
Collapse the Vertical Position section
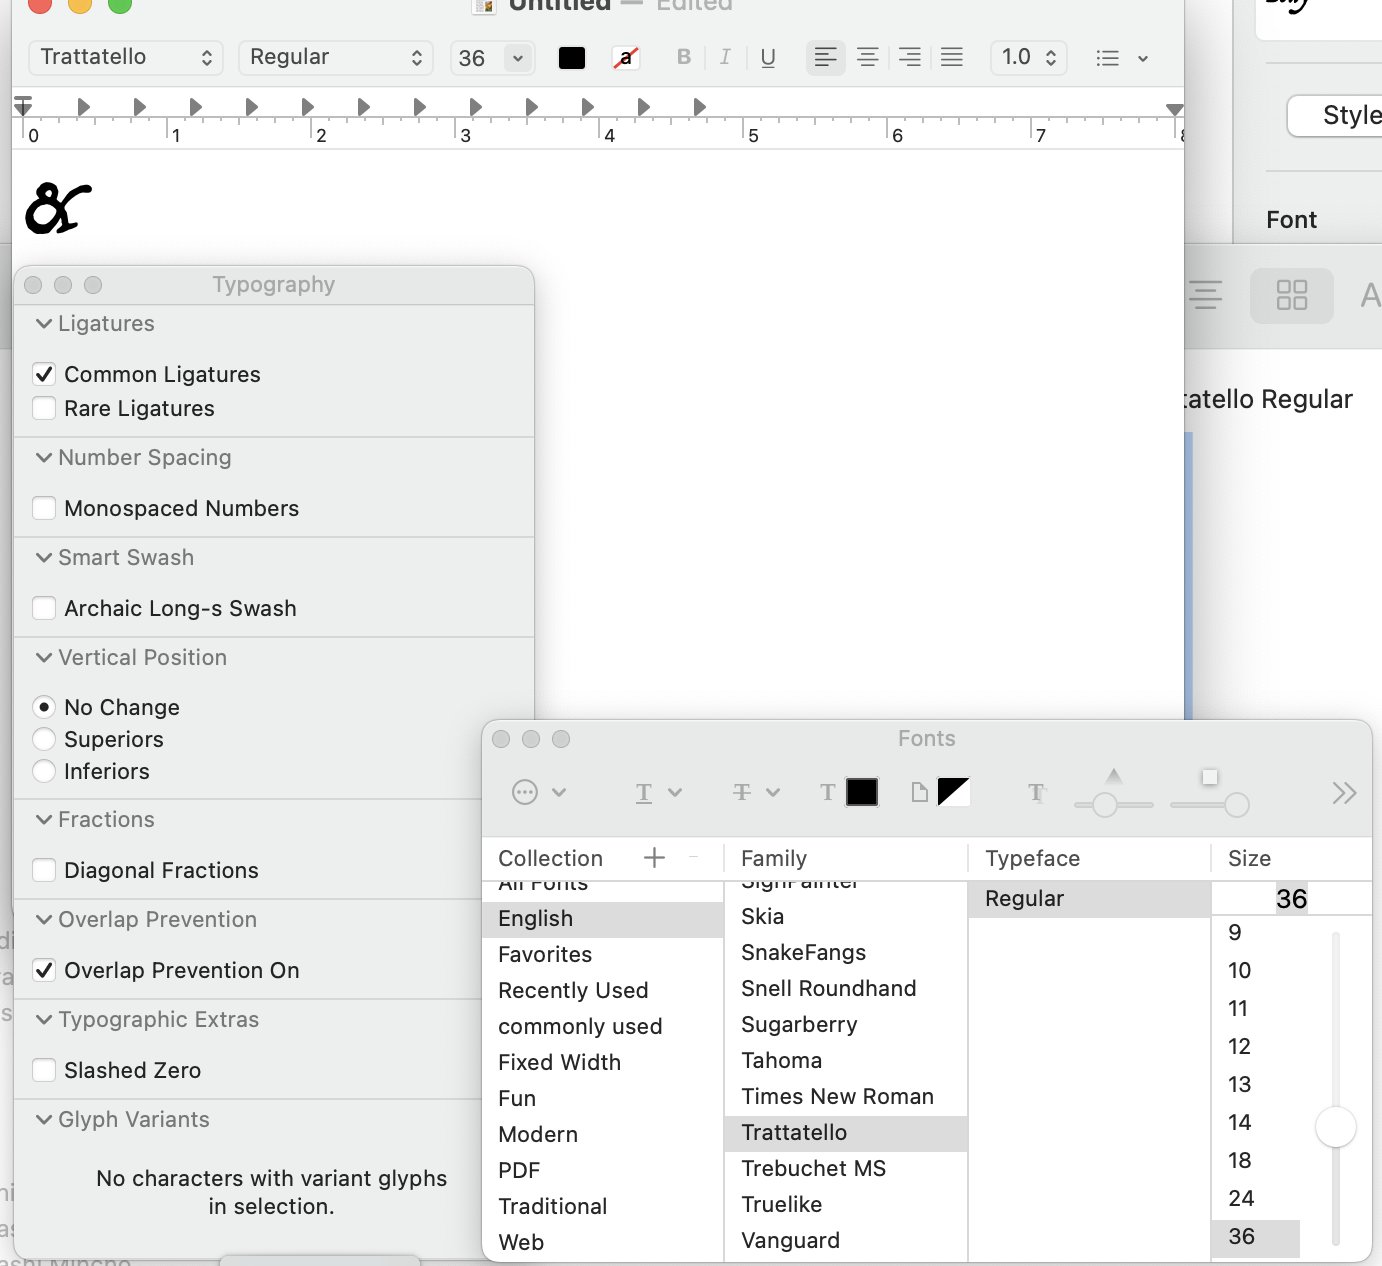(x=44, y=657)
